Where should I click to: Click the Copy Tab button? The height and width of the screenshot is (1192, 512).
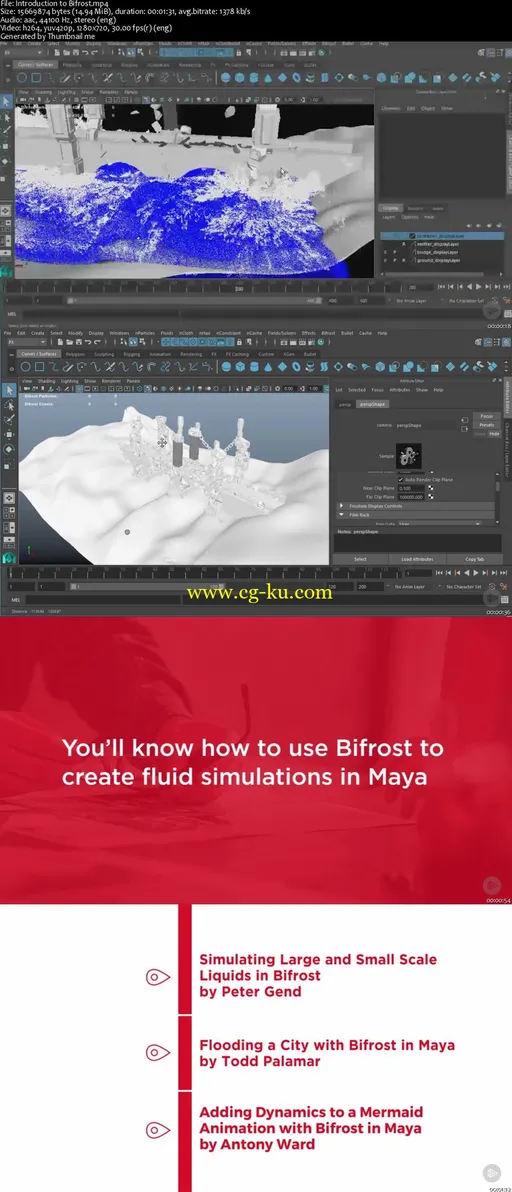(475, 559)
